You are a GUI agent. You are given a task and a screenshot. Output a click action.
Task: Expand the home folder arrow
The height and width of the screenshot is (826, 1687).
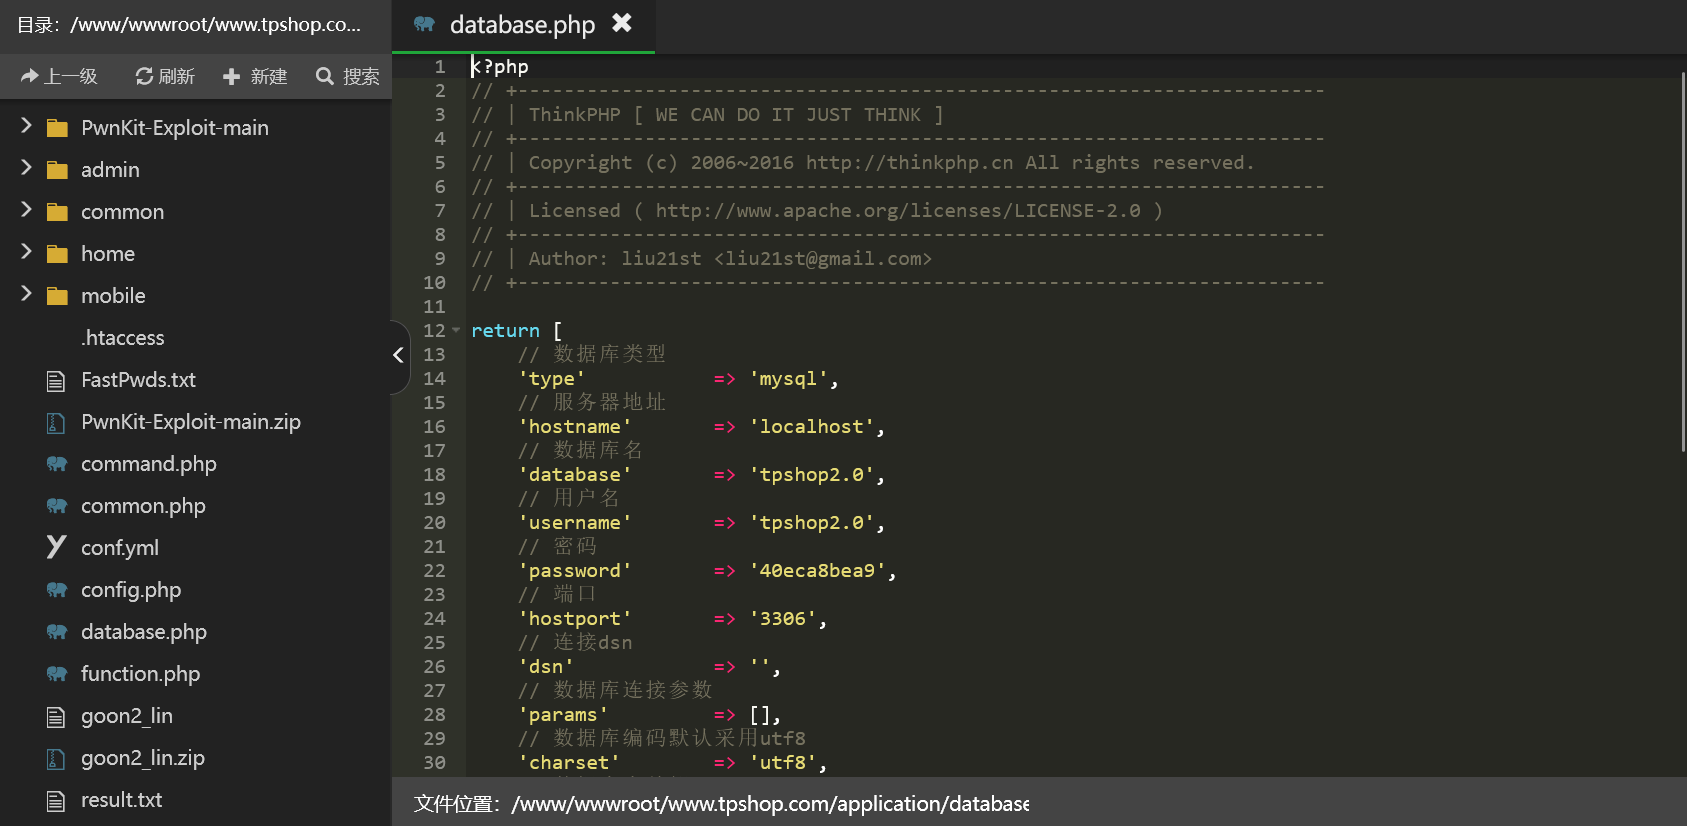pyautogui.click(x=26, y=252)
